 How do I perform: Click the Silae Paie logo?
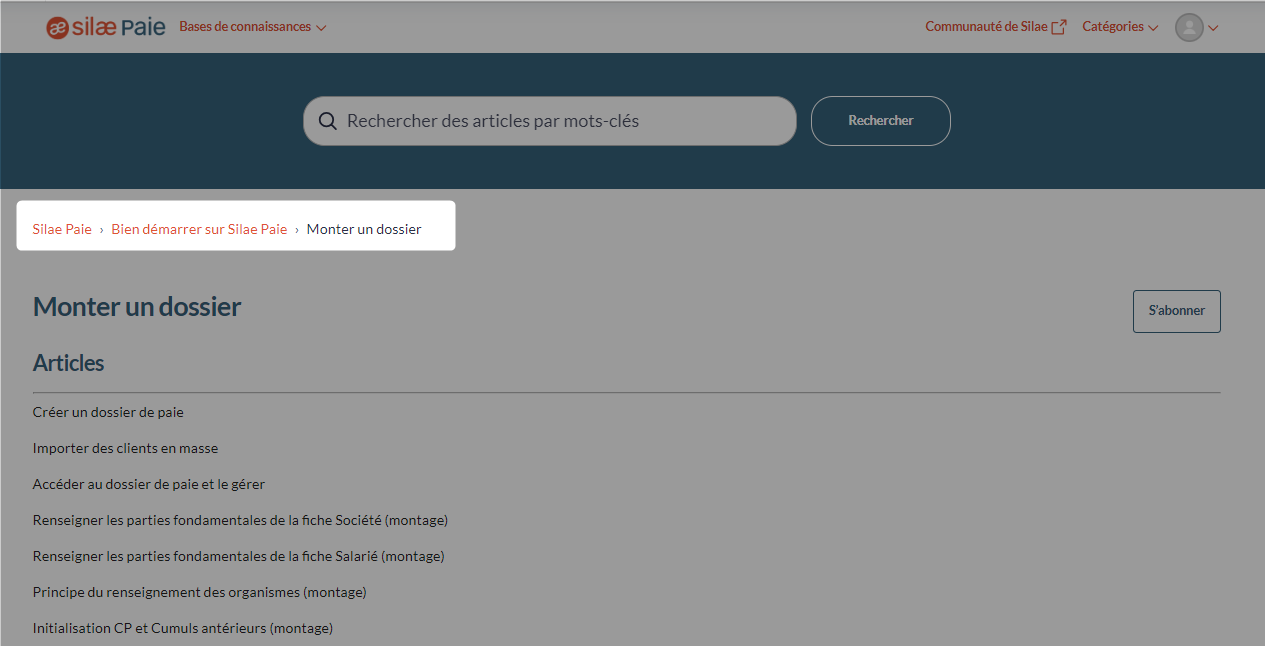(x=105, y=26)
